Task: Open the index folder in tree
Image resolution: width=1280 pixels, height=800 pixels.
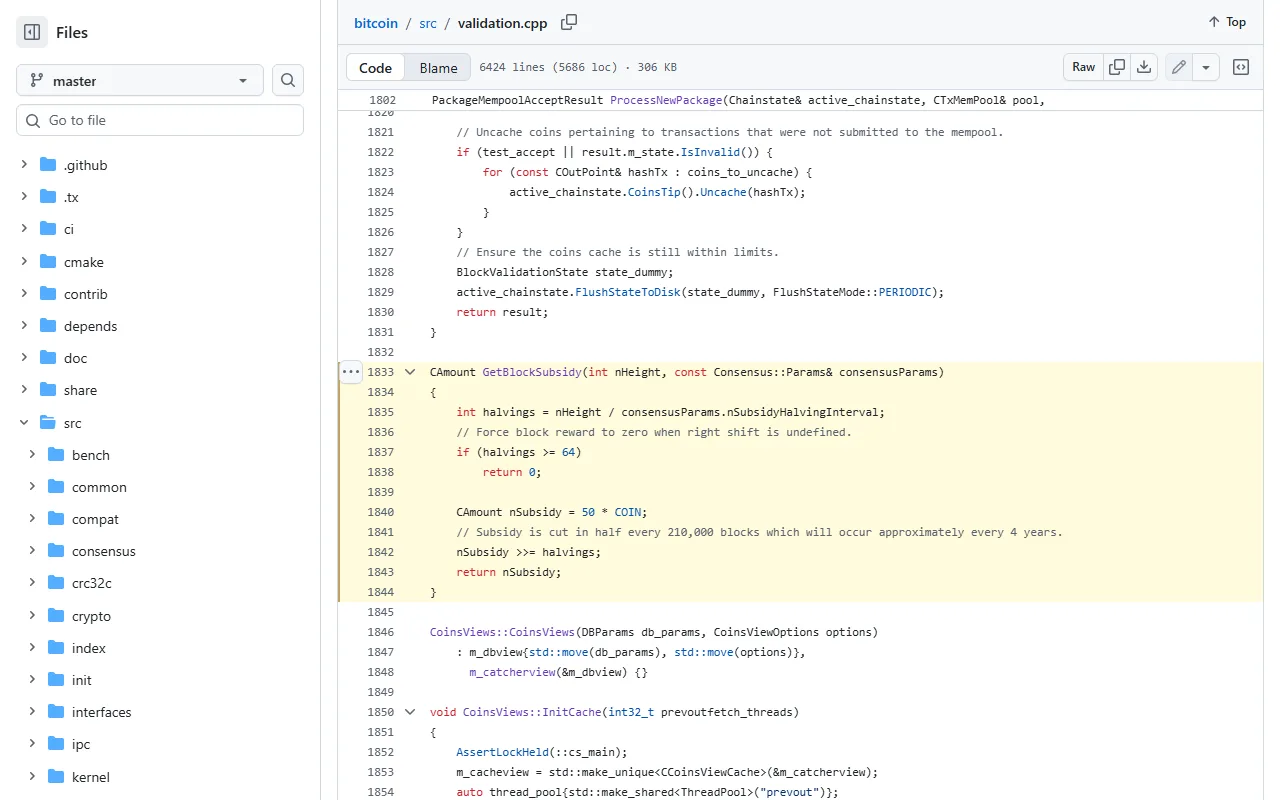Action: [89, 648]
